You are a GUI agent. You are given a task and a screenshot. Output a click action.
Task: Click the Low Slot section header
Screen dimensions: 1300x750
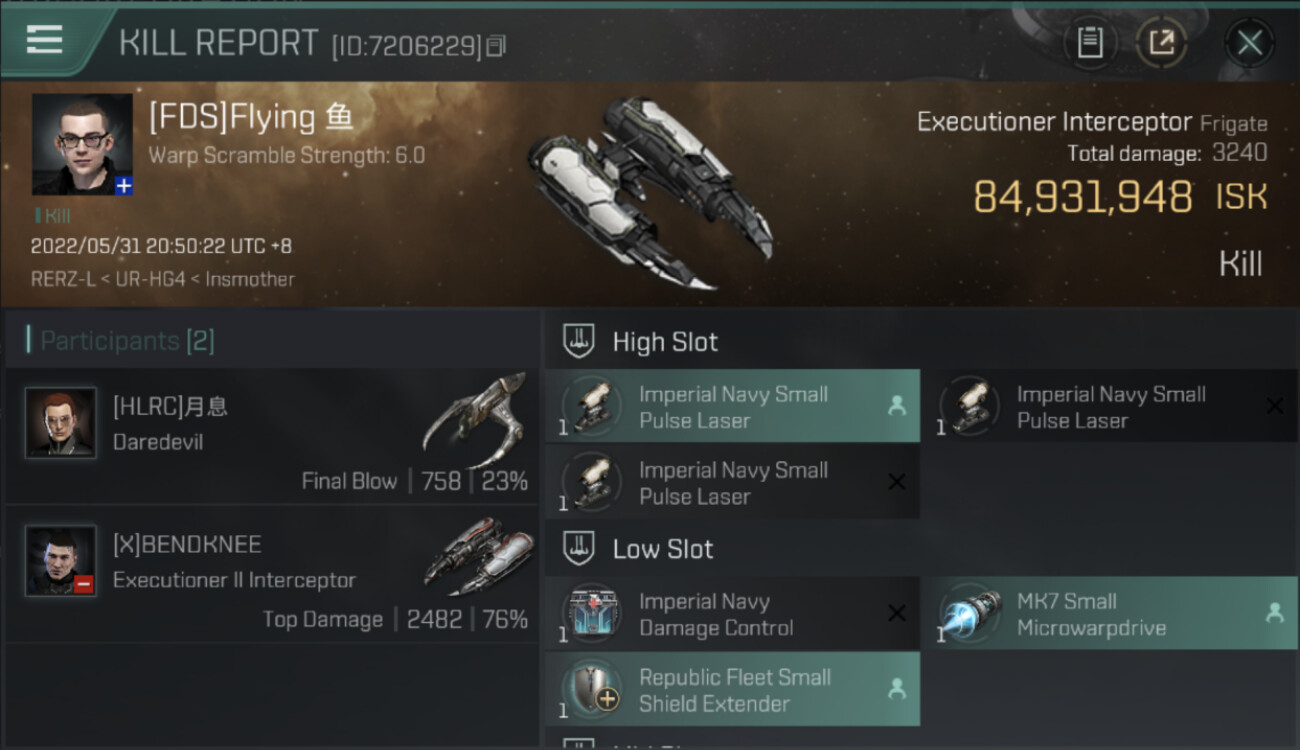662,549
